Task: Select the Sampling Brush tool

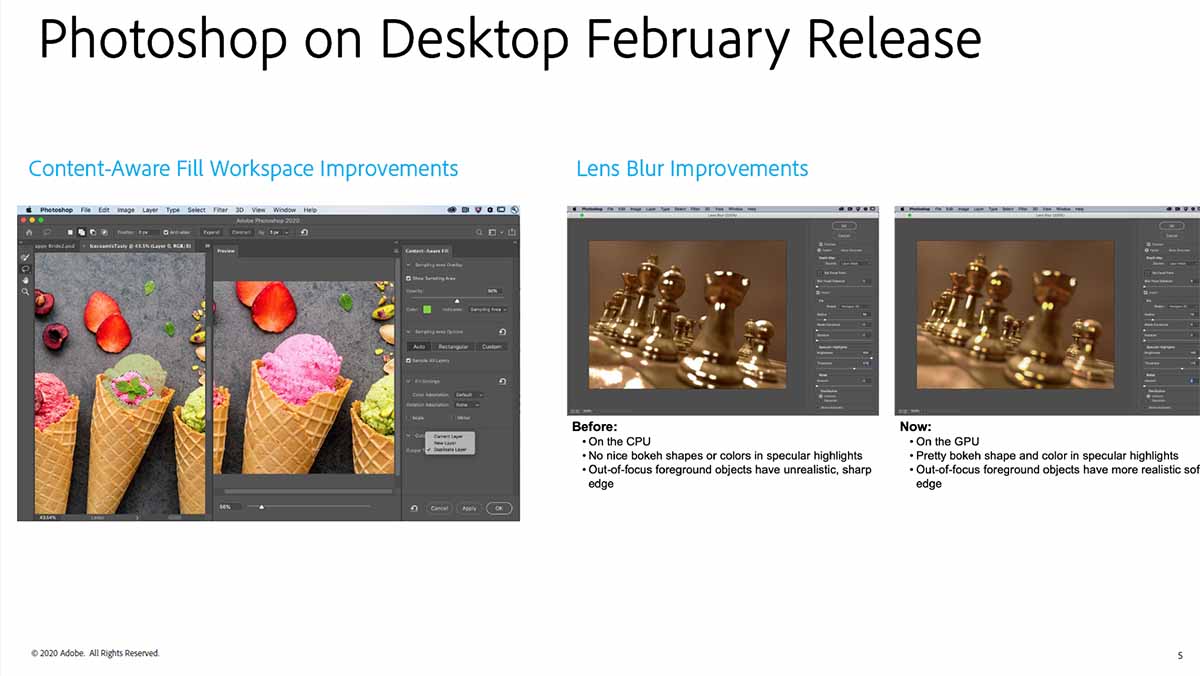Action: (25, 257)
